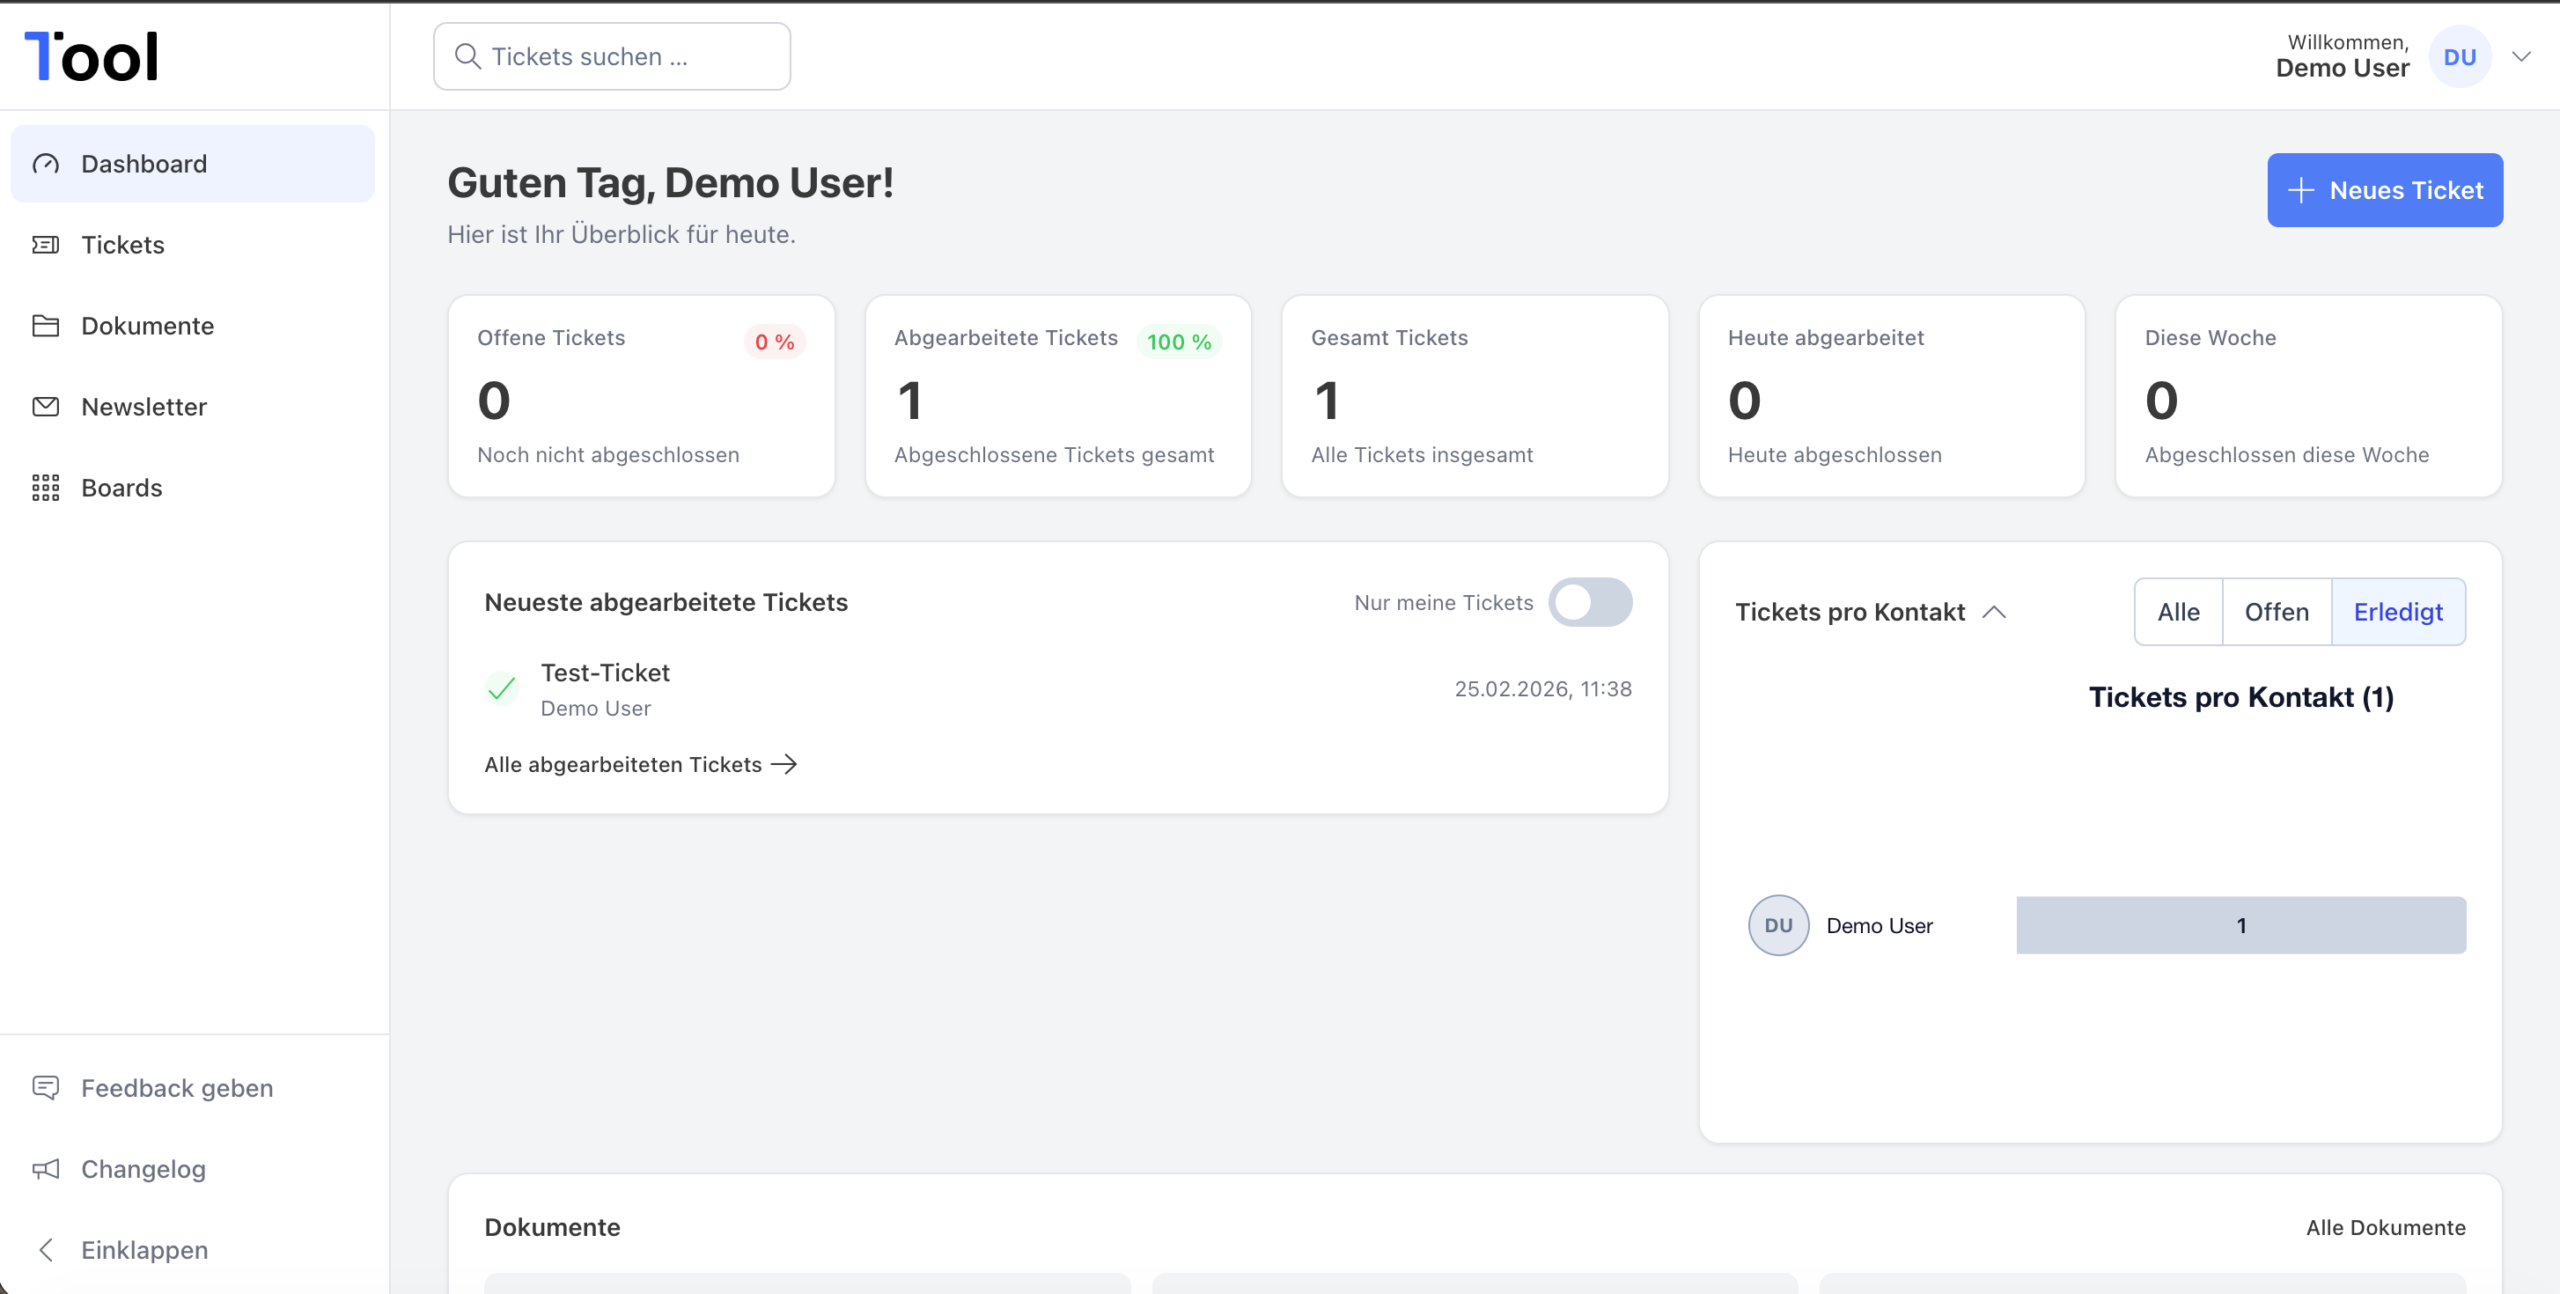Click the Gesamt Tickets card
This screenshot has width=2560, height=1294.
[x=1475, y=396]
